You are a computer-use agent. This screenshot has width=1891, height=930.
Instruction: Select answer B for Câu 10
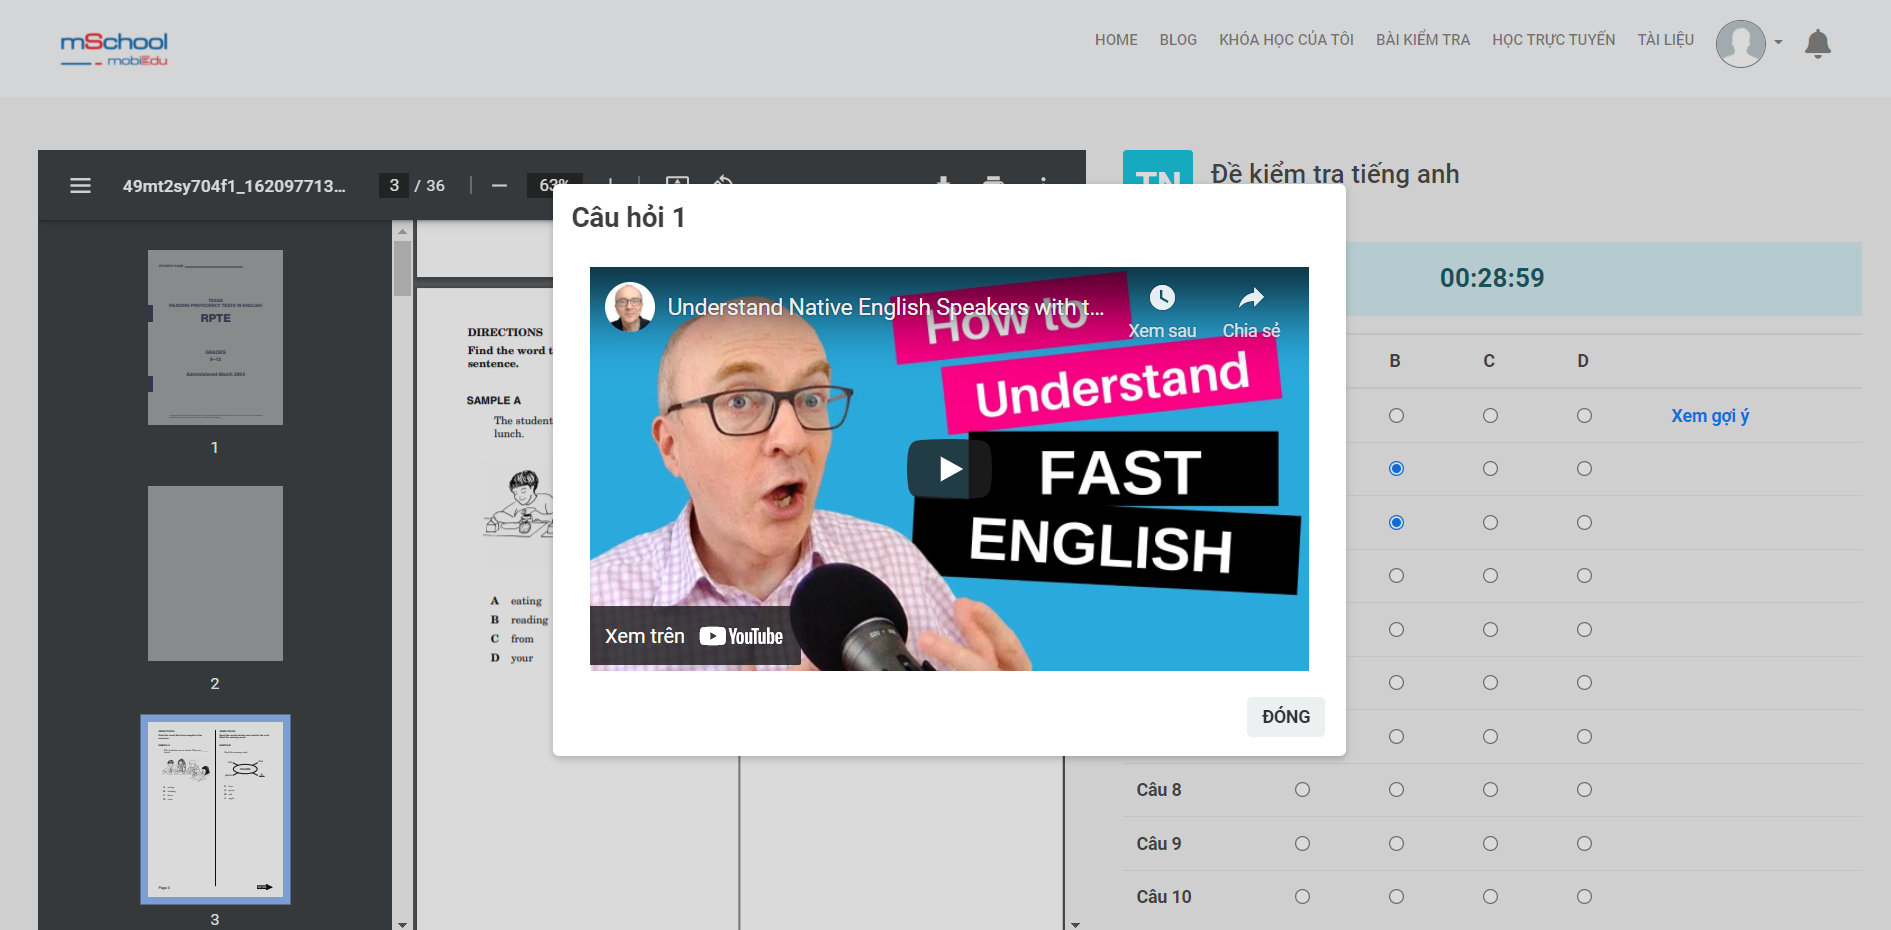[x=1396, y=897]
